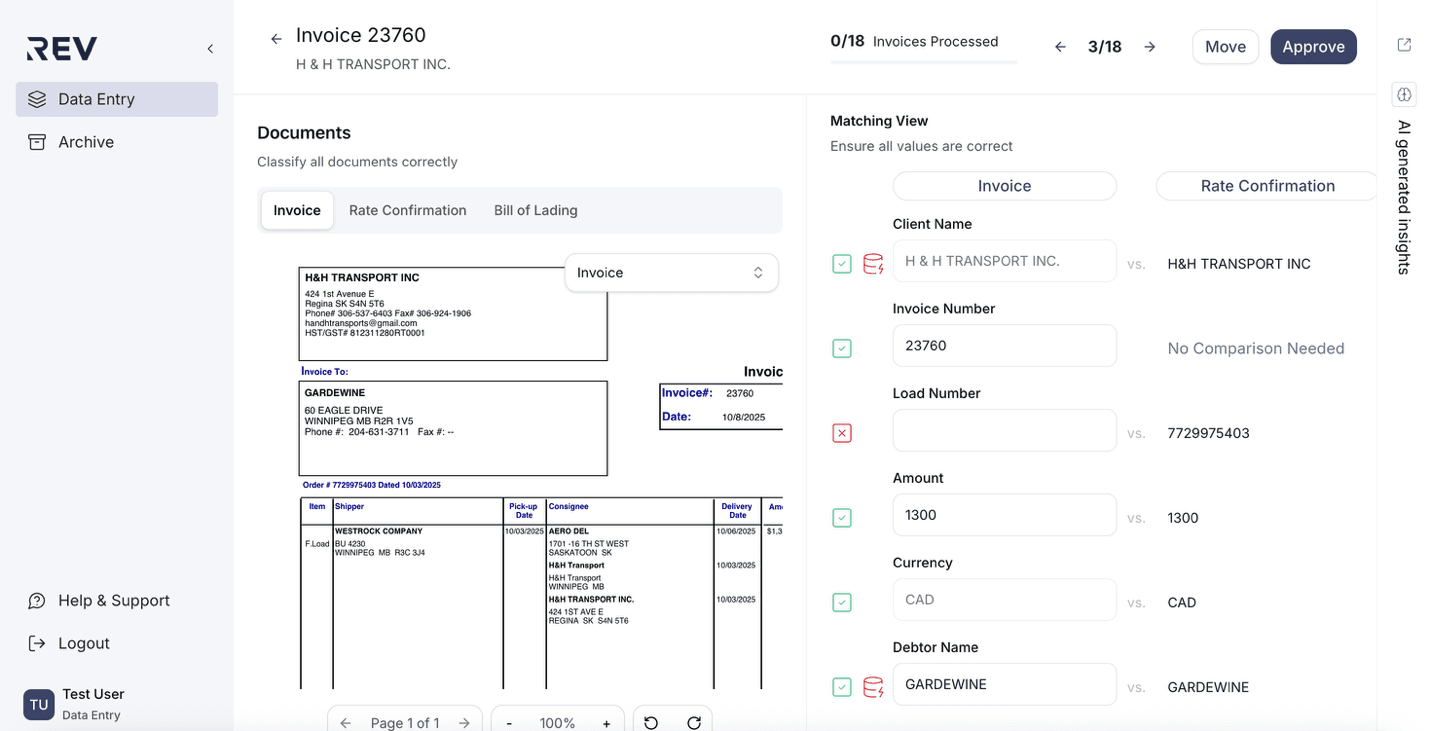Toggle the Amount match checkbox

pos(842,518)
